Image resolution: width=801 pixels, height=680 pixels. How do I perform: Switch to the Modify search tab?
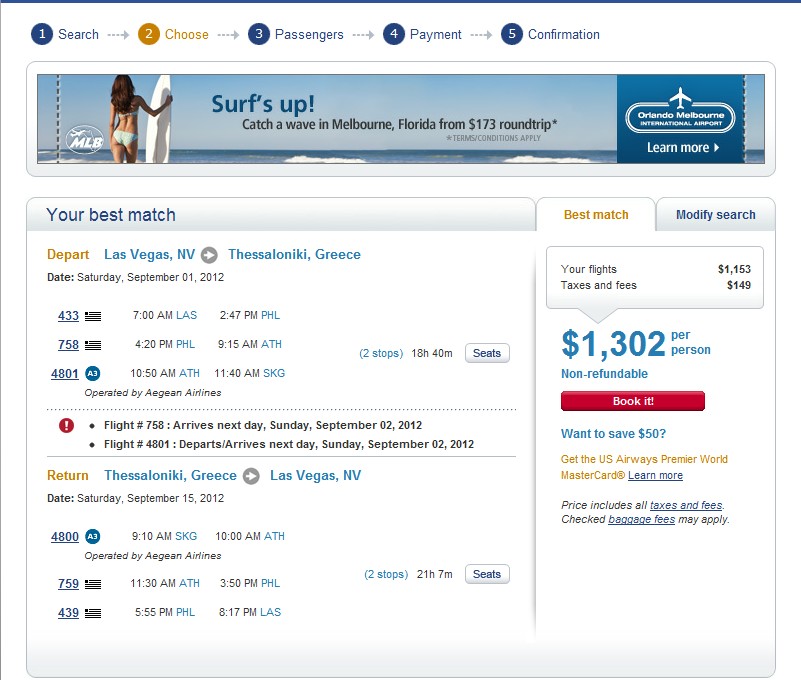tap(715, 215)
